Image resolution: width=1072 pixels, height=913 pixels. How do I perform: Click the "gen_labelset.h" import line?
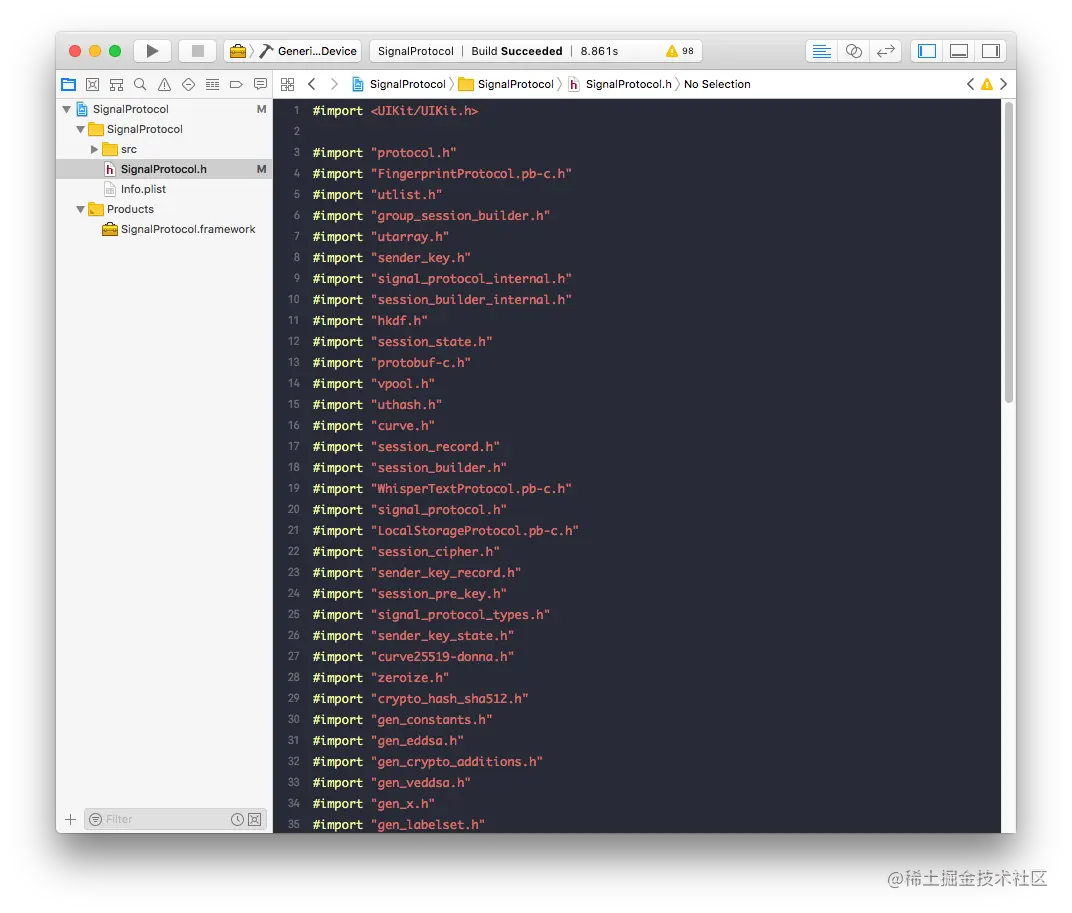click(399, 825)
